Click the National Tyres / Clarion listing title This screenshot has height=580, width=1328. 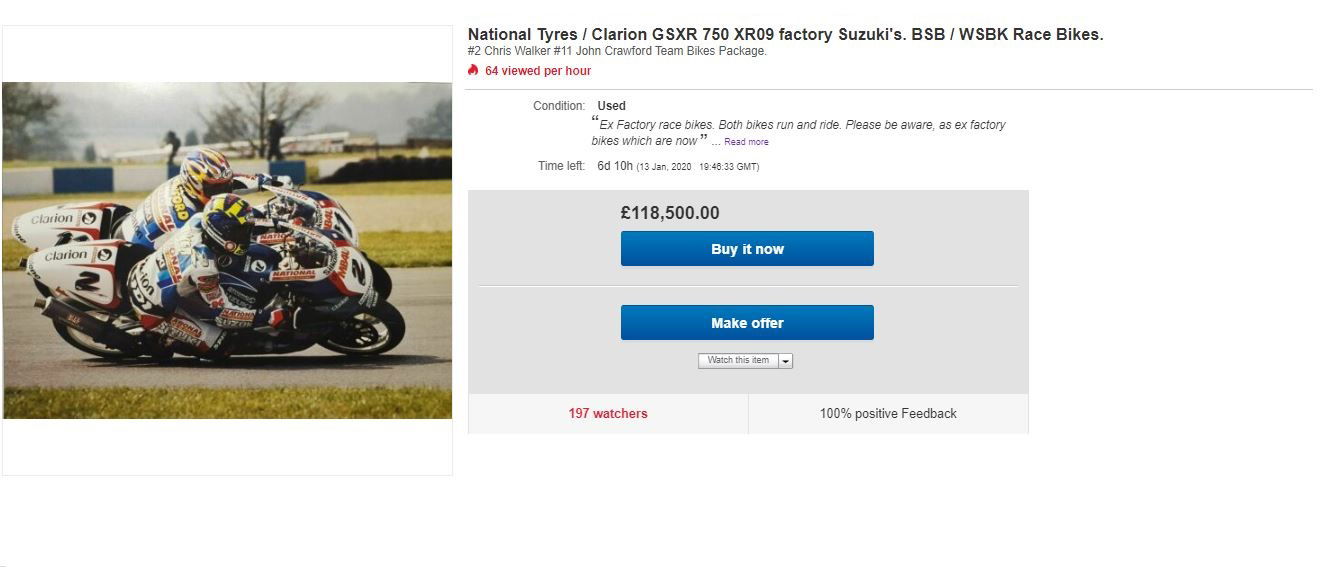coord(785,35)
